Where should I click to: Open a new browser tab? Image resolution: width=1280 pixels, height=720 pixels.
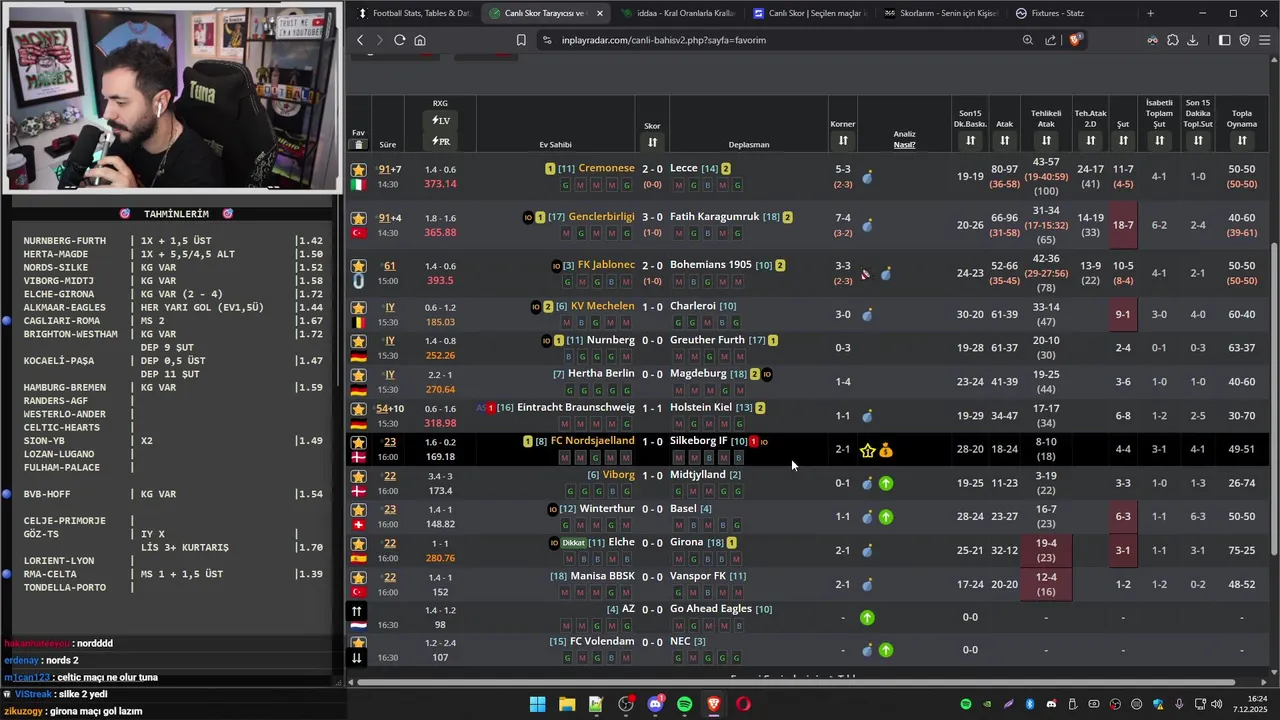(x=1150, y=13)
